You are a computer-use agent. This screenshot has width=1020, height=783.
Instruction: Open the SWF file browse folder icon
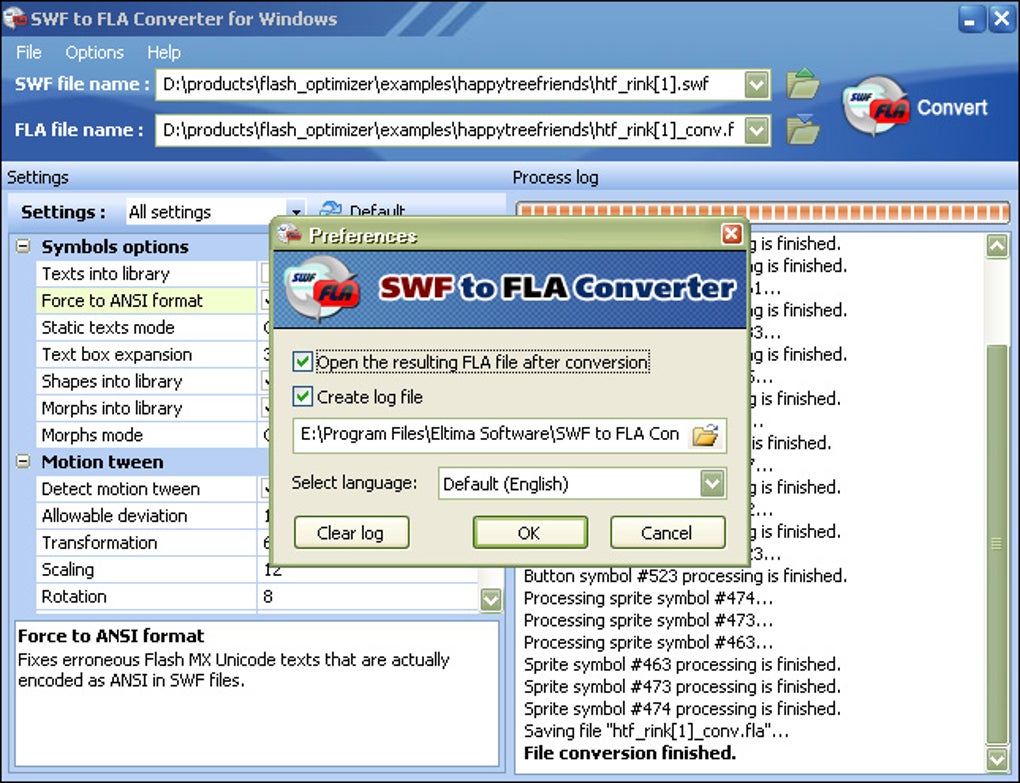click(802, 83)
